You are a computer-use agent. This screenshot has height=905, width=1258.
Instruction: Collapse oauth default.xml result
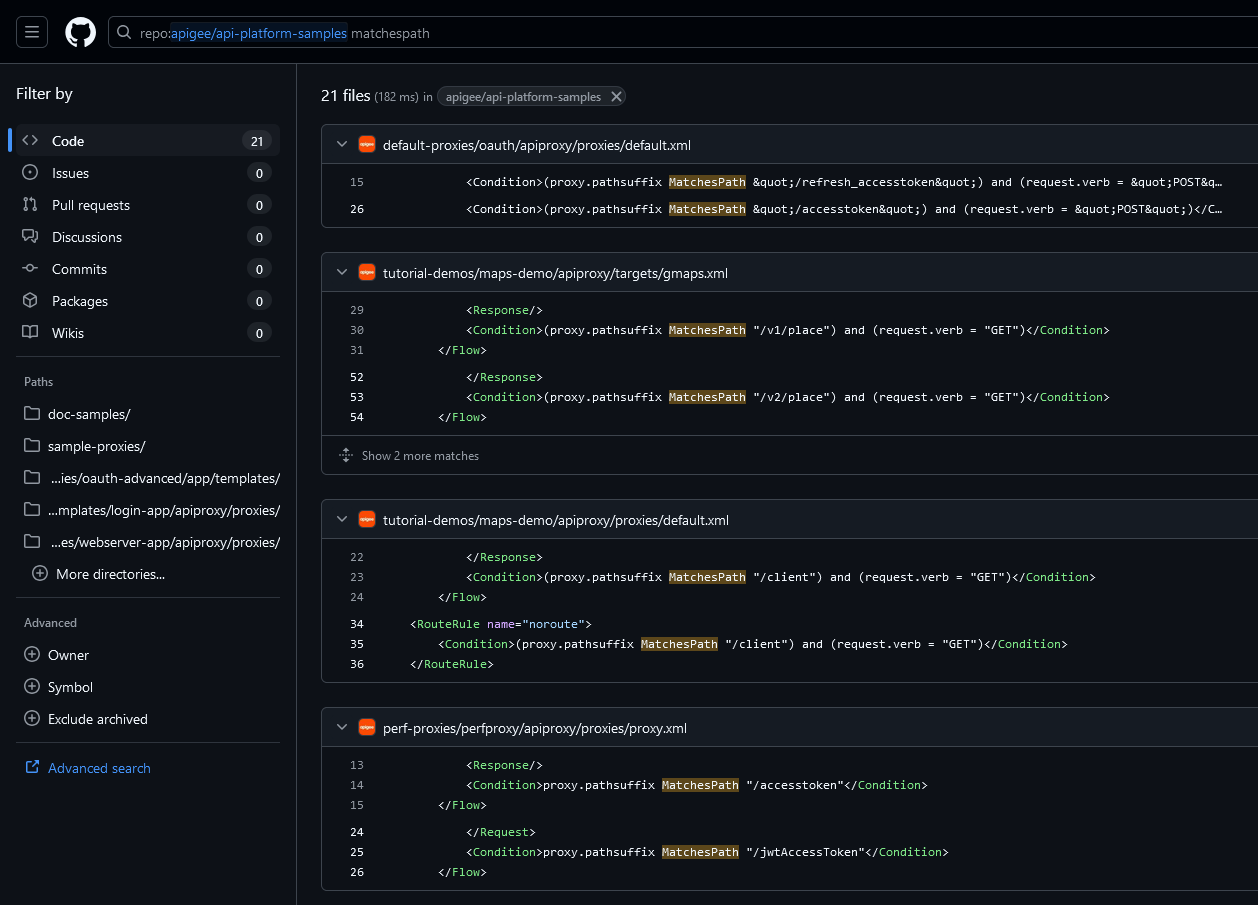pyautogui.click(x=342, y=145)
